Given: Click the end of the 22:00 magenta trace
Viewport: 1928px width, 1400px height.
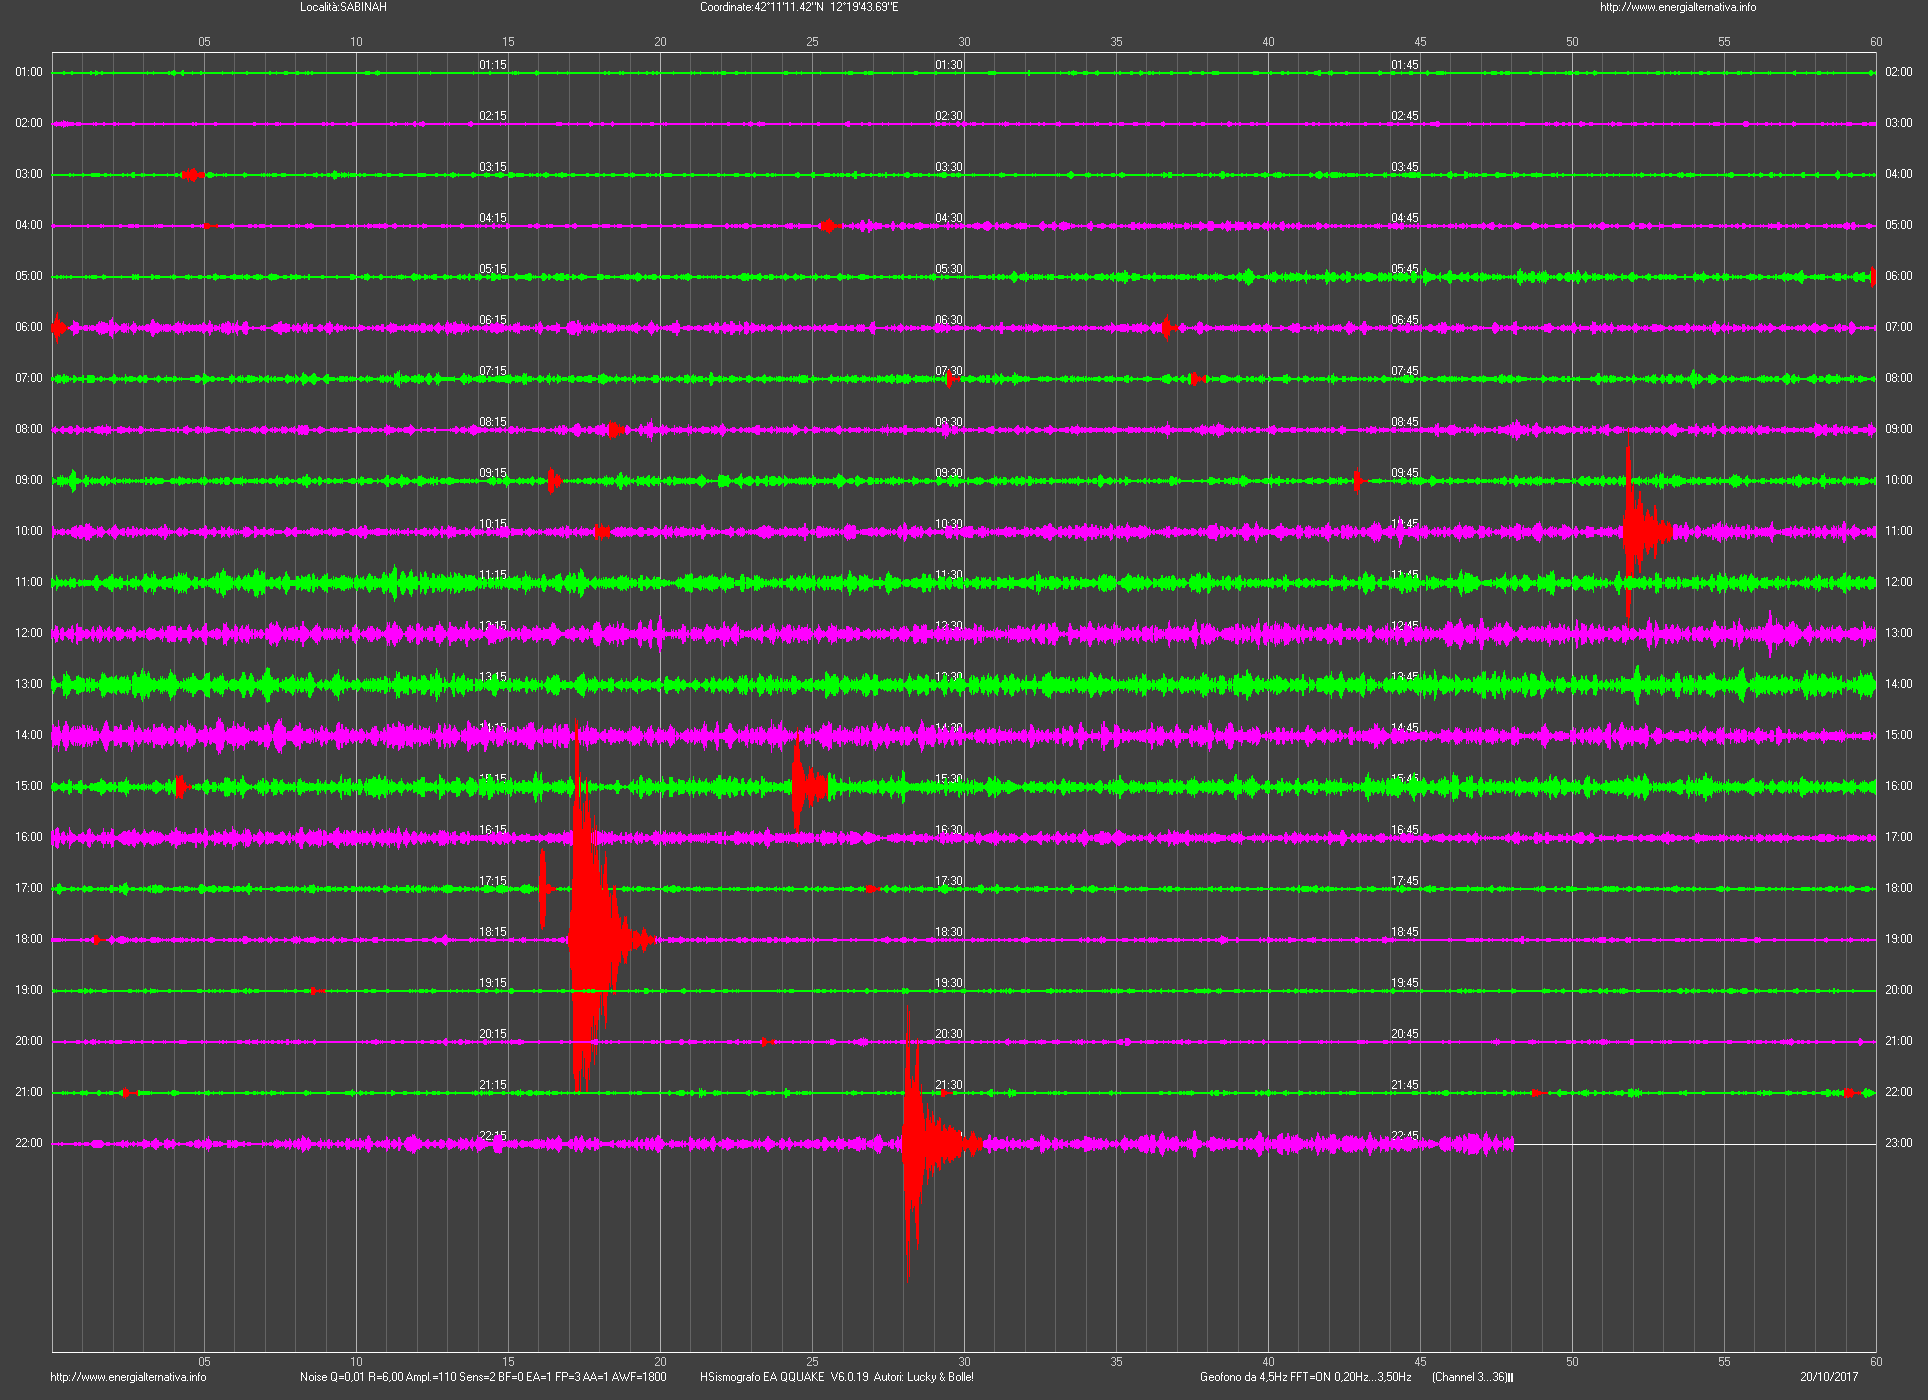Looking at the screenshot, I should click(x=1512, y=1143).
